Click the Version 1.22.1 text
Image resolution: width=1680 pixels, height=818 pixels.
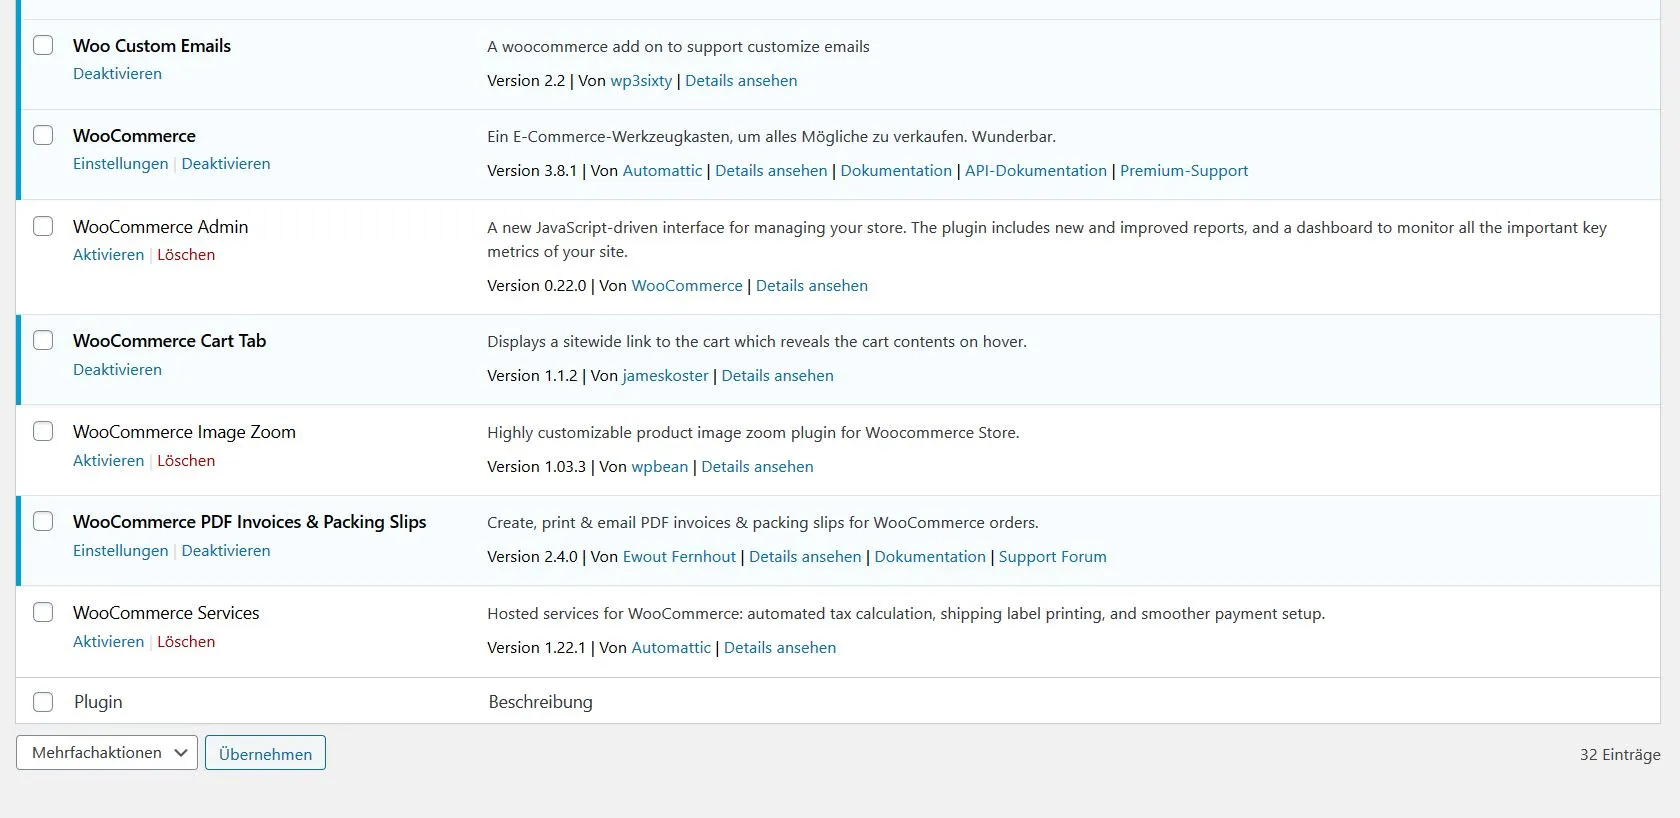[537, 648]
